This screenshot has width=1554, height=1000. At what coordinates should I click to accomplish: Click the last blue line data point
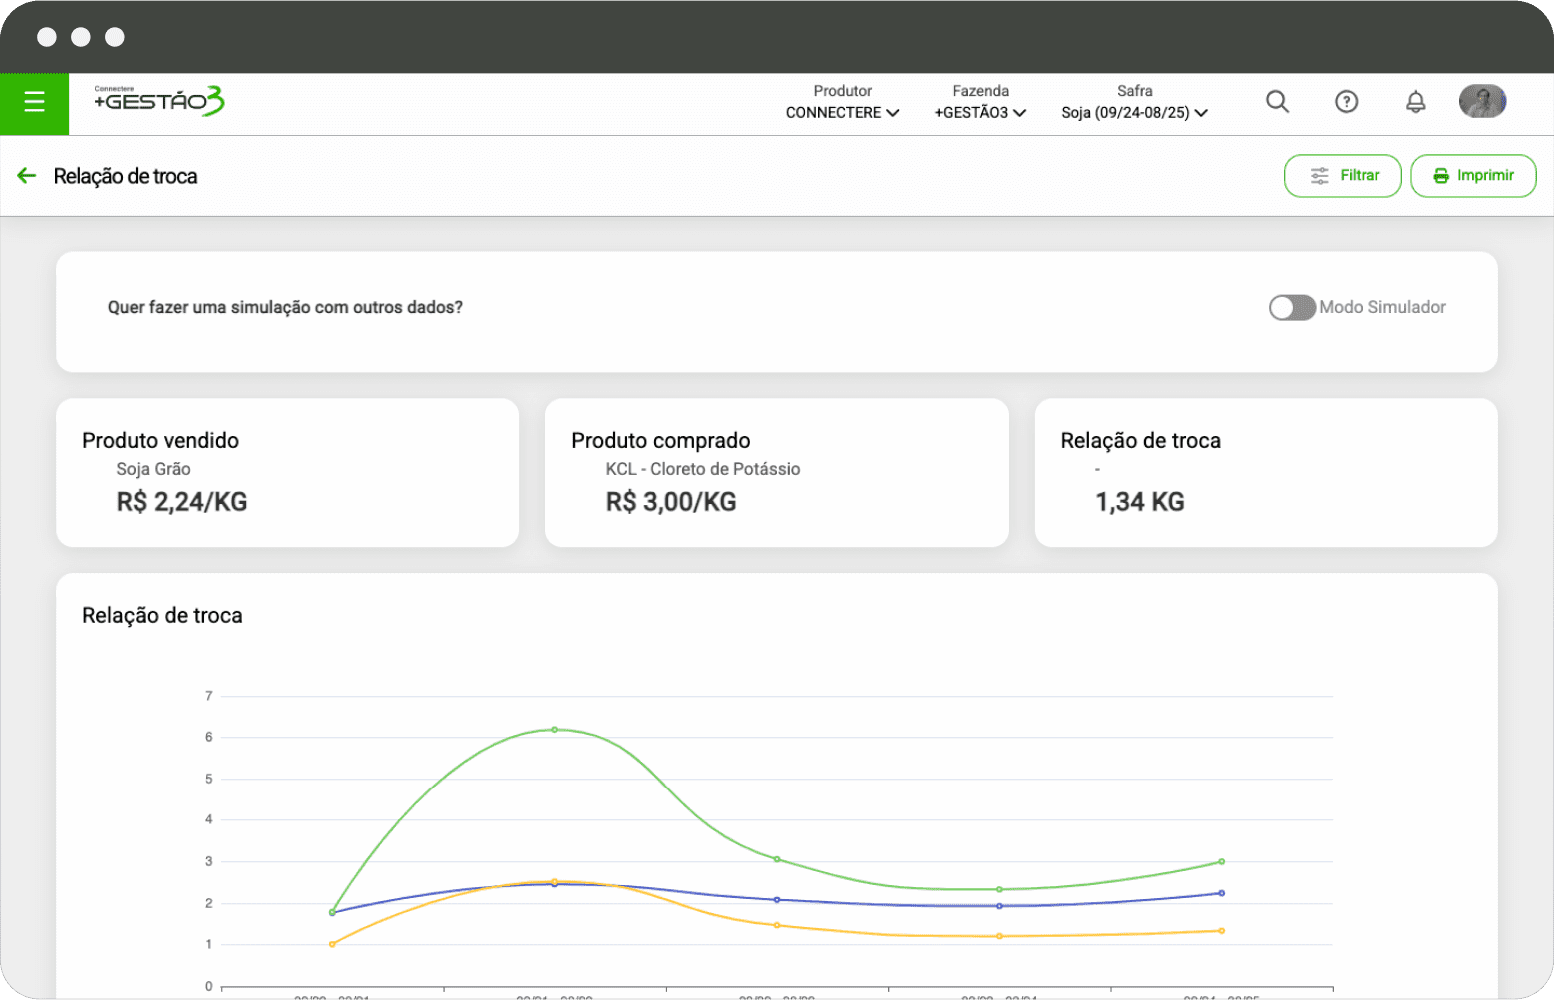click(1221, 893)
